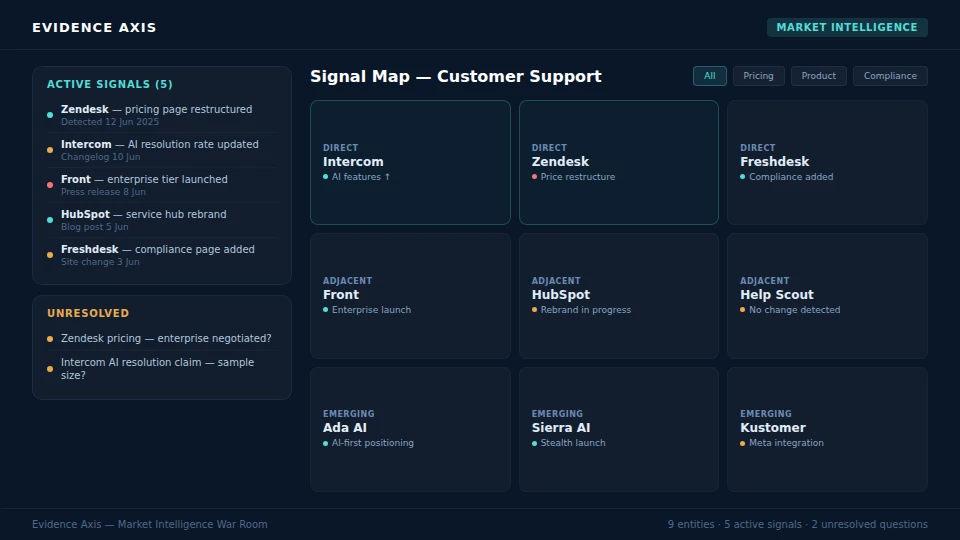This screenshot has width=960, height=540.
Task: Open Freshdesk compliance page added signal
Action: tap(162, 255)
